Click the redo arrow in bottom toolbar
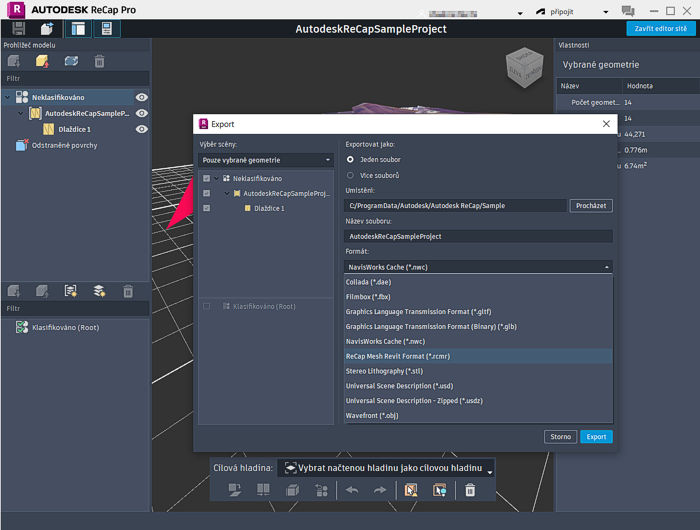The width and height of the screenshot is (700, 530). click(x=380, y=490)
